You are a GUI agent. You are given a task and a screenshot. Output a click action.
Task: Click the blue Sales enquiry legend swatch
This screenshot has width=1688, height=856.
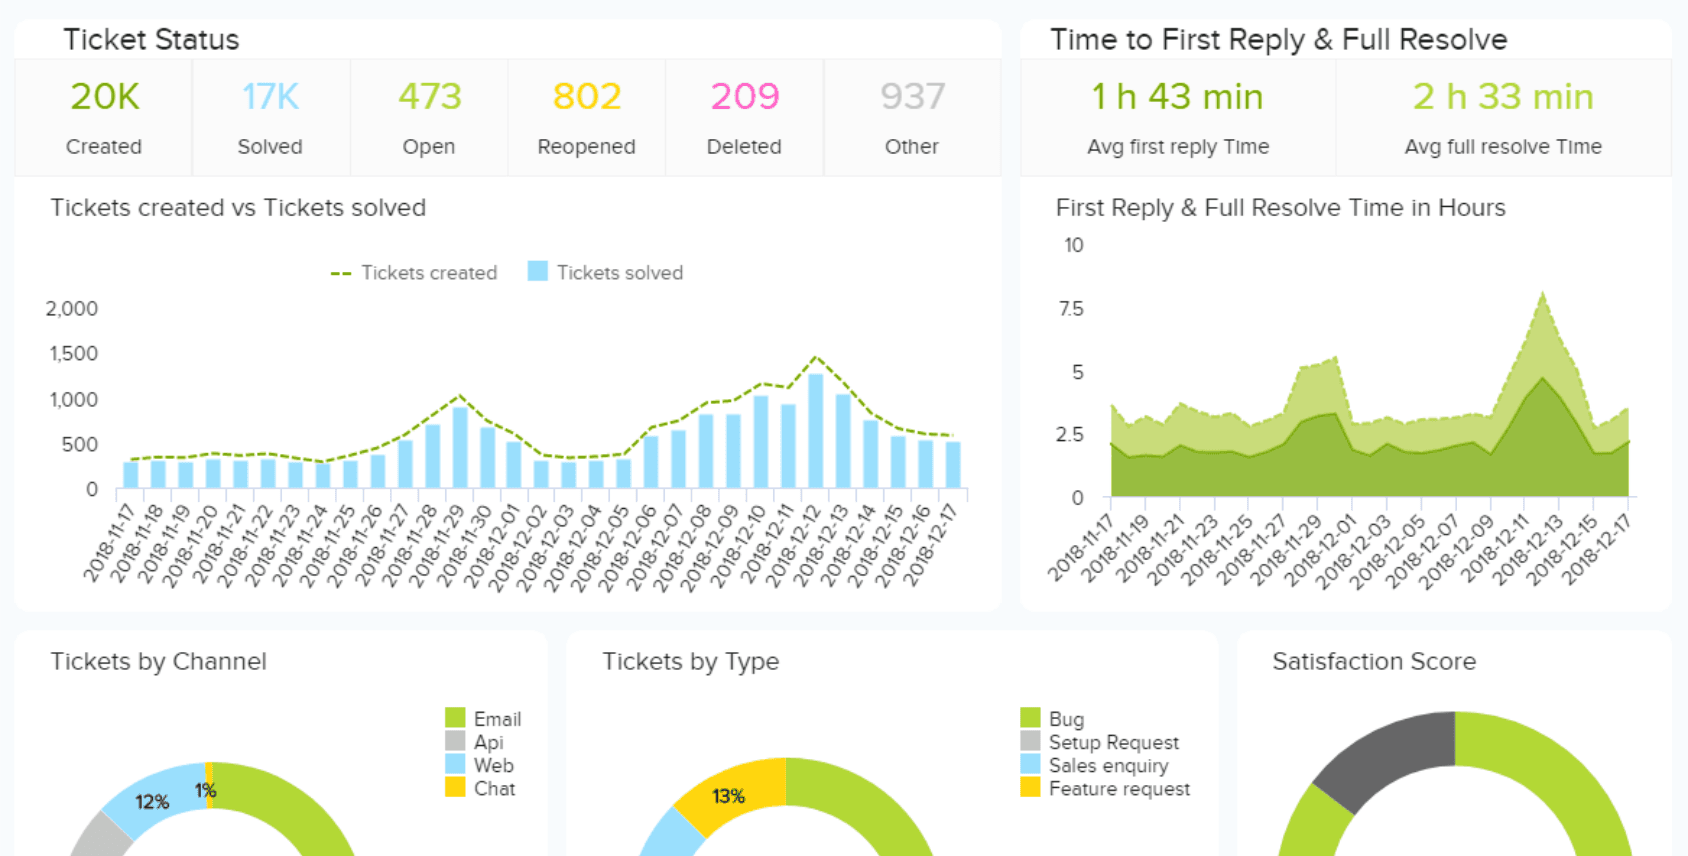(1030, 765)
